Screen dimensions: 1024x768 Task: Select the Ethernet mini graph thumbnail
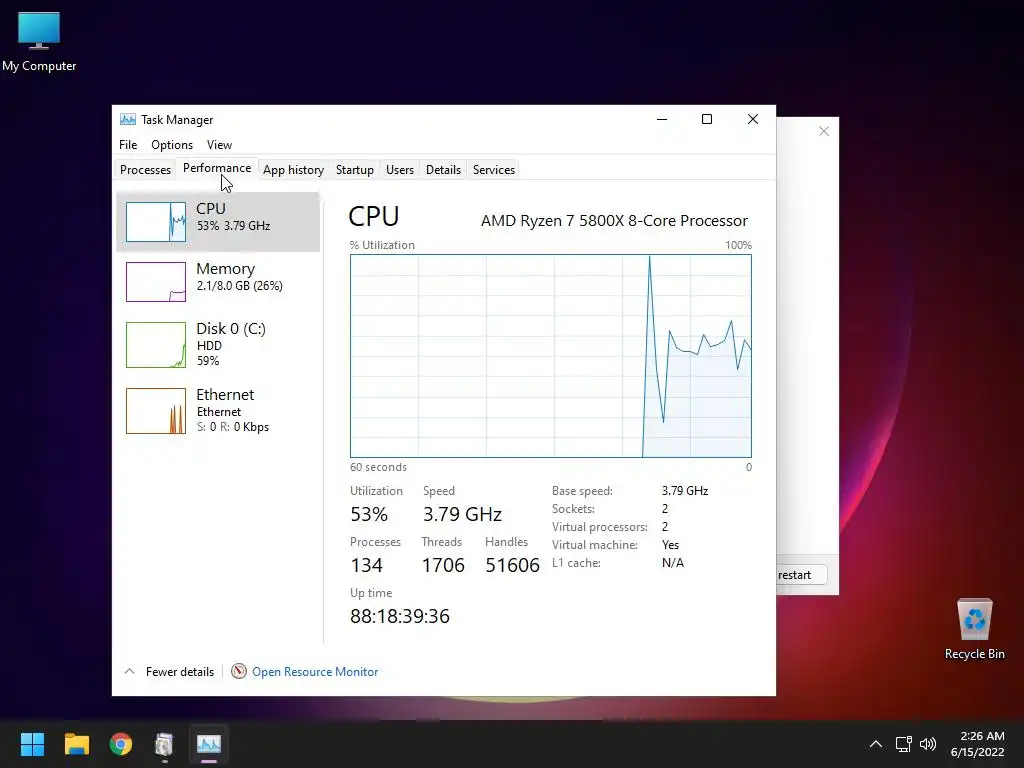[155, 411]
